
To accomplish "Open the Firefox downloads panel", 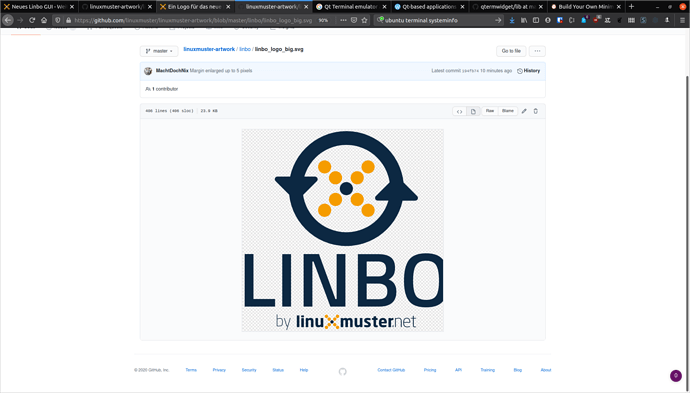I will (512, 20).
